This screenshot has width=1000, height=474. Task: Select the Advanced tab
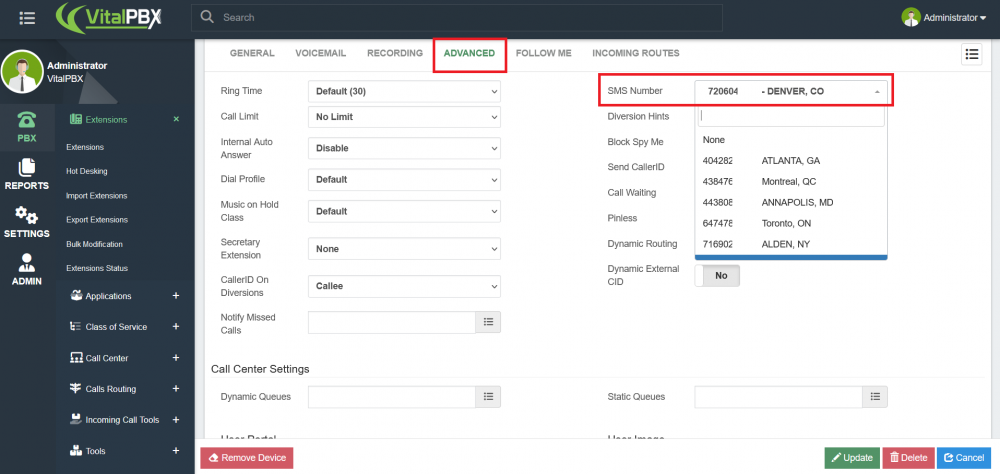coord(469,54)
